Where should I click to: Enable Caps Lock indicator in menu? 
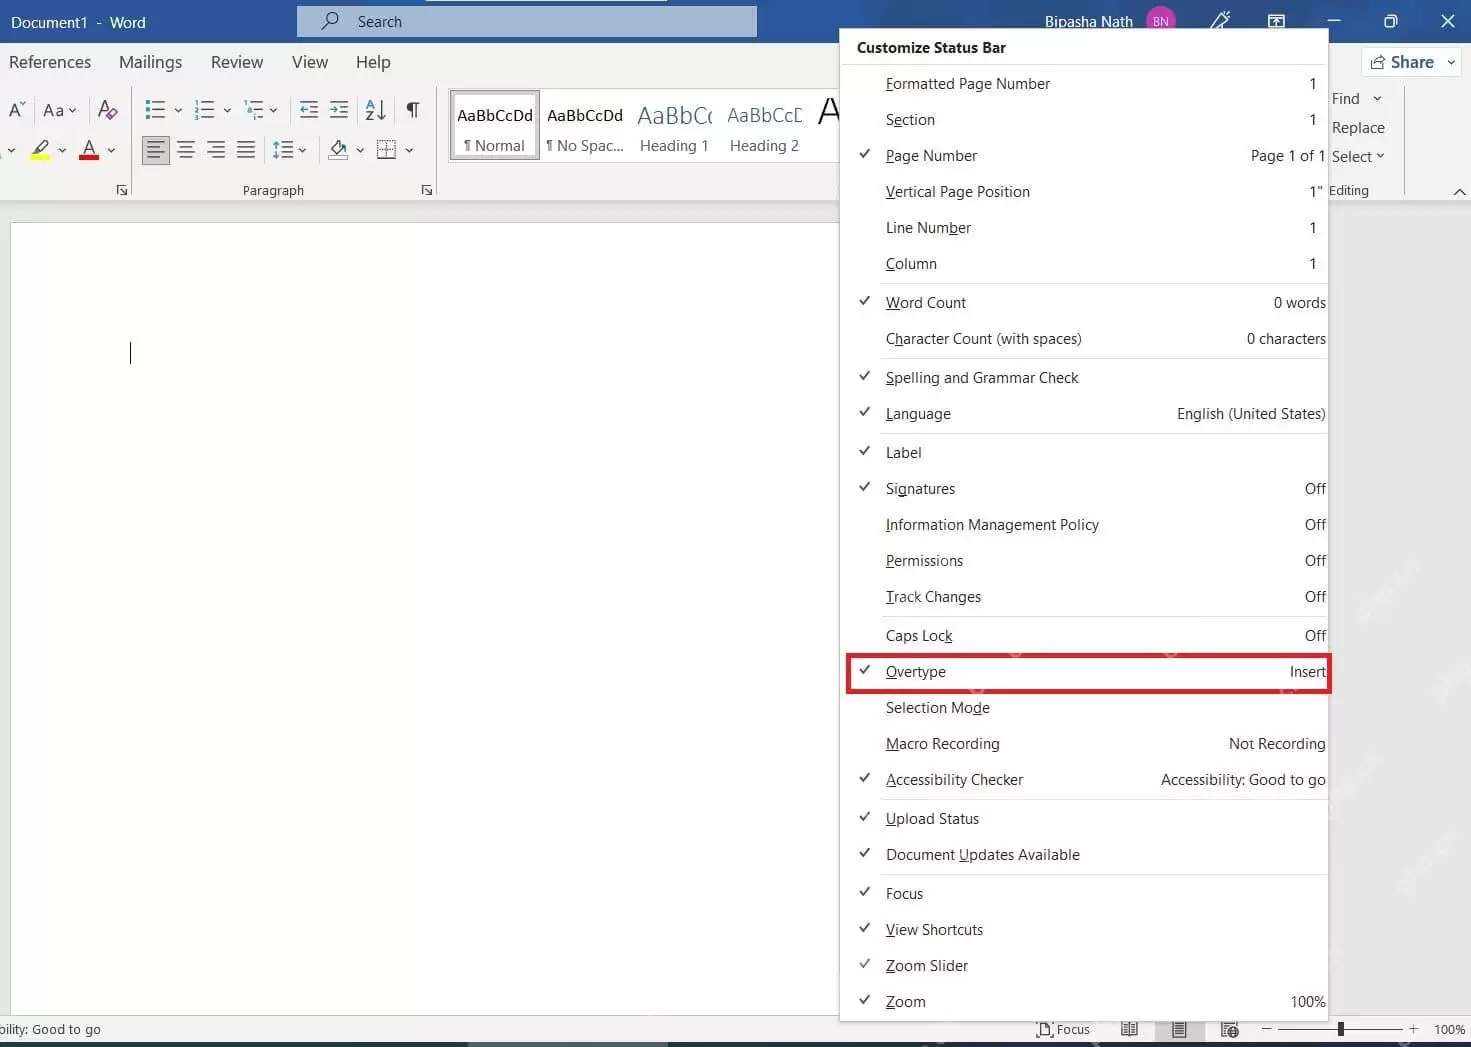[1087, 636]
